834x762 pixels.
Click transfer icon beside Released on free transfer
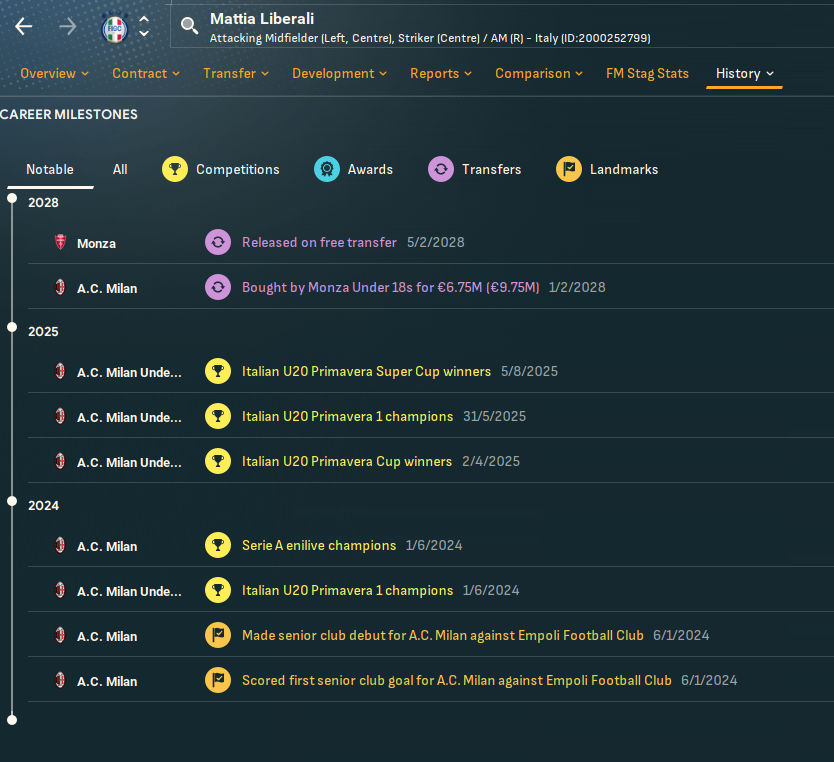point(217,242)
